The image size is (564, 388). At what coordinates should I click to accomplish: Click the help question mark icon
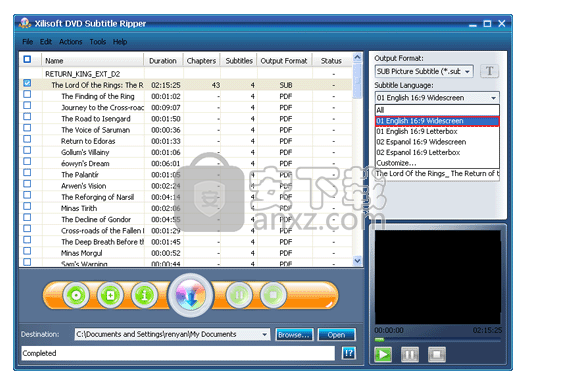pyautogui.click(x=349, y=353)
